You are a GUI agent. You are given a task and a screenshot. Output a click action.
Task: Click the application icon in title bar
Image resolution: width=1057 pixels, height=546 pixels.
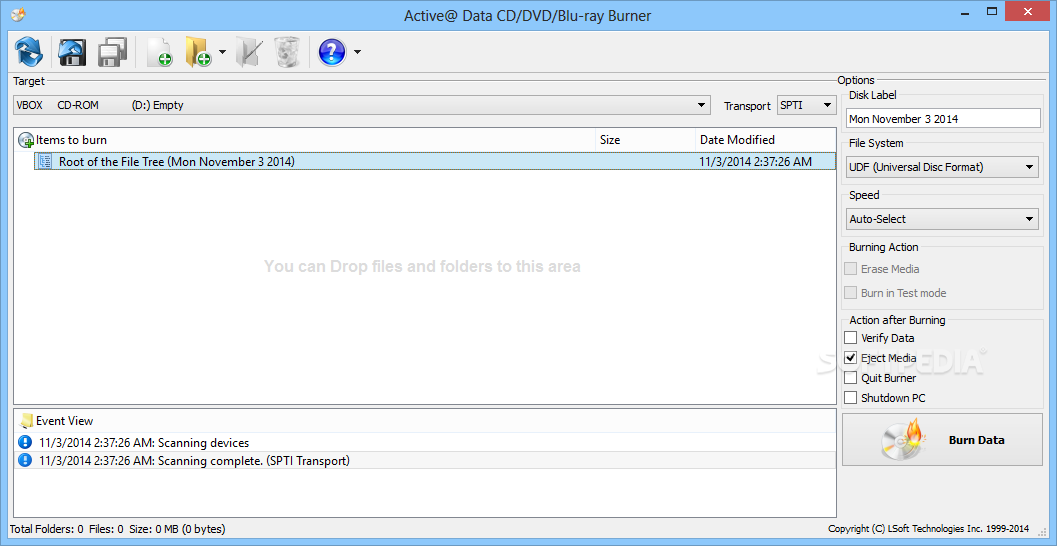pyautogui.click(x=18, y=13)
